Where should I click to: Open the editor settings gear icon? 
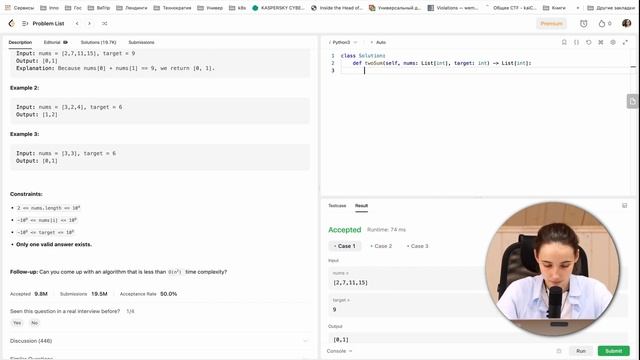tap(613, 42)
